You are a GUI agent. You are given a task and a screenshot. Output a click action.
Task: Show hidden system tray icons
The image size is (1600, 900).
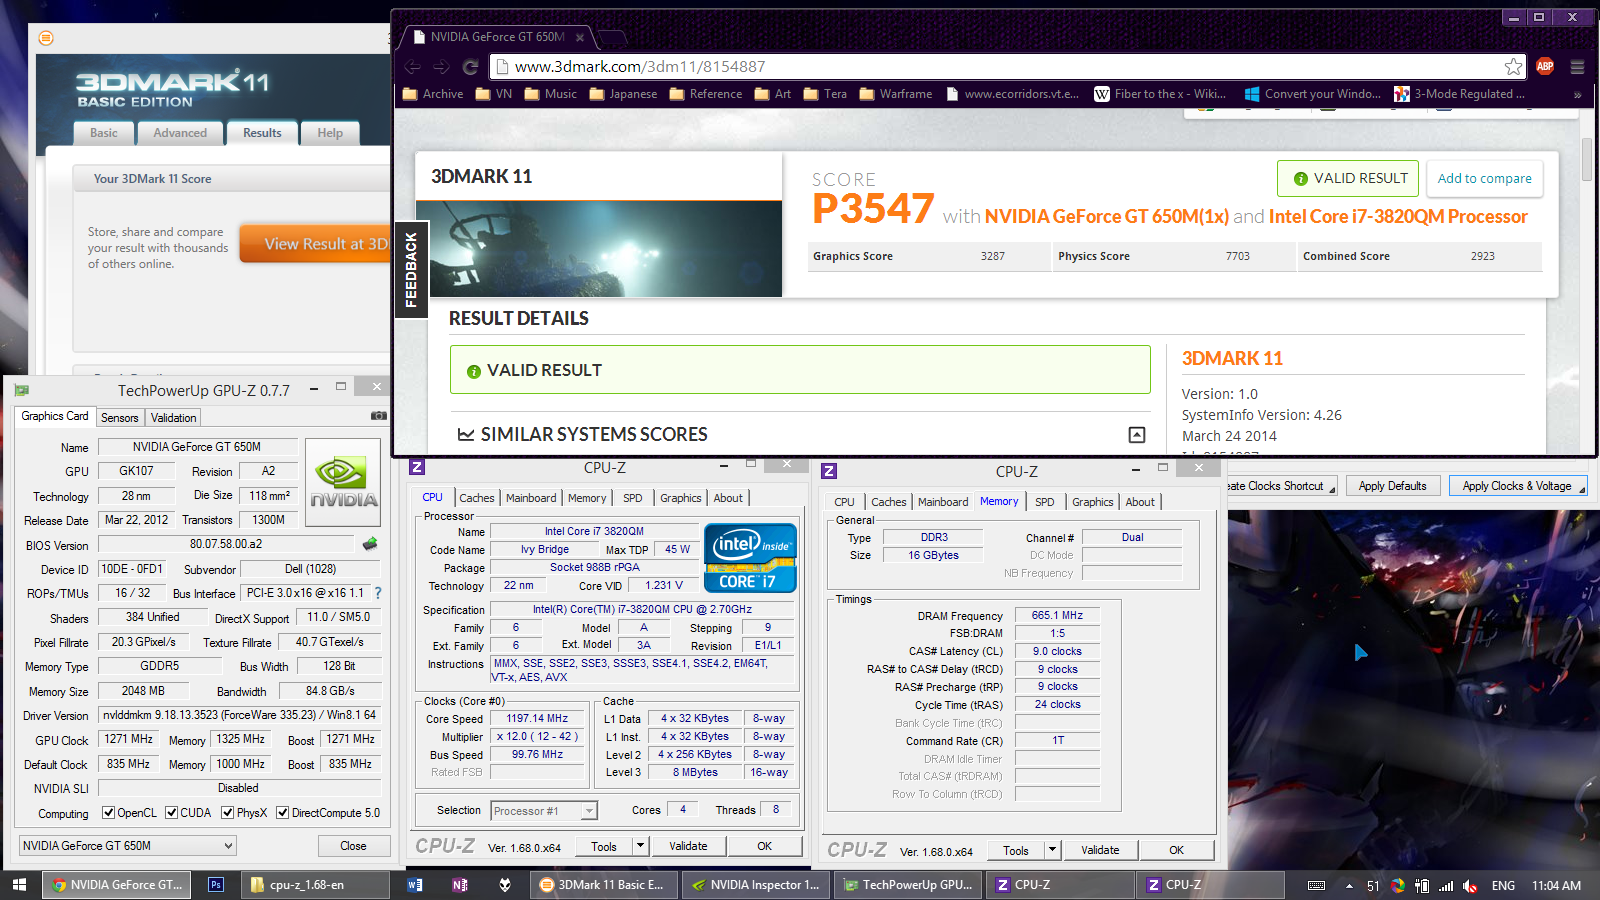click(1349, 886)
